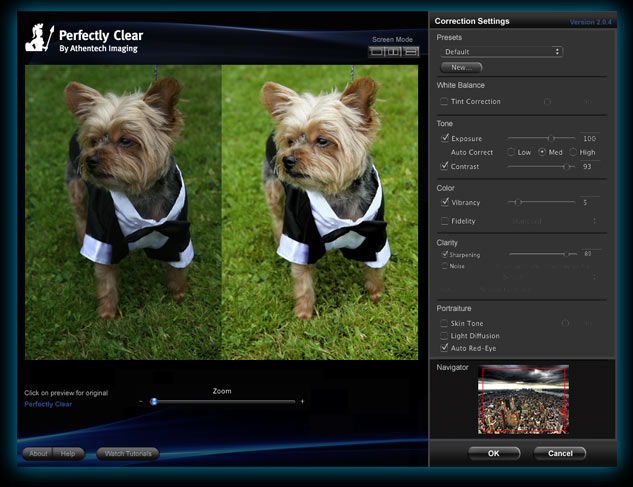
Task: Open the Noise preset dropdown
Action: pos(550,277)
